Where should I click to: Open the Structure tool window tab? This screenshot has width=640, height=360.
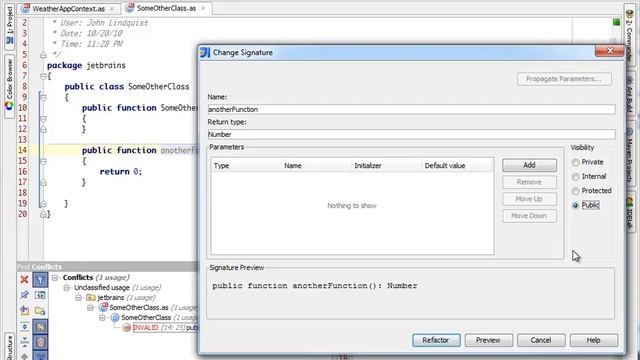click(x=9, y=348)
